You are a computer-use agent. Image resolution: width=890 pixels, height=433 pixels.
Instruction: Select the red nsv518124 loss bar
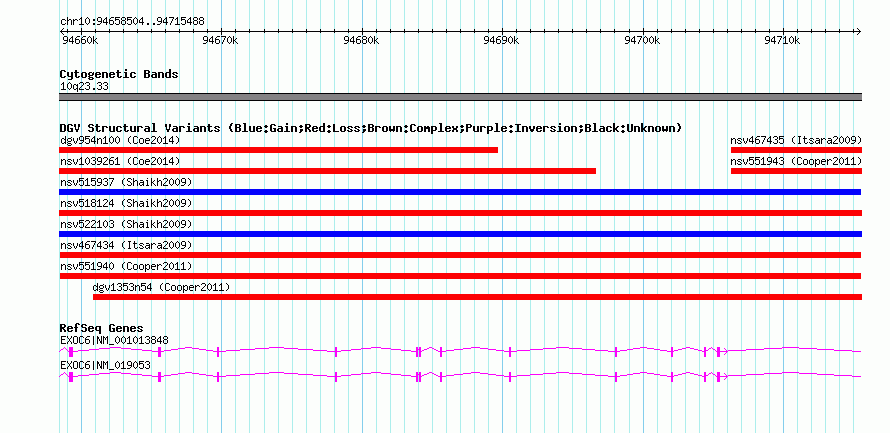[461, 213]
